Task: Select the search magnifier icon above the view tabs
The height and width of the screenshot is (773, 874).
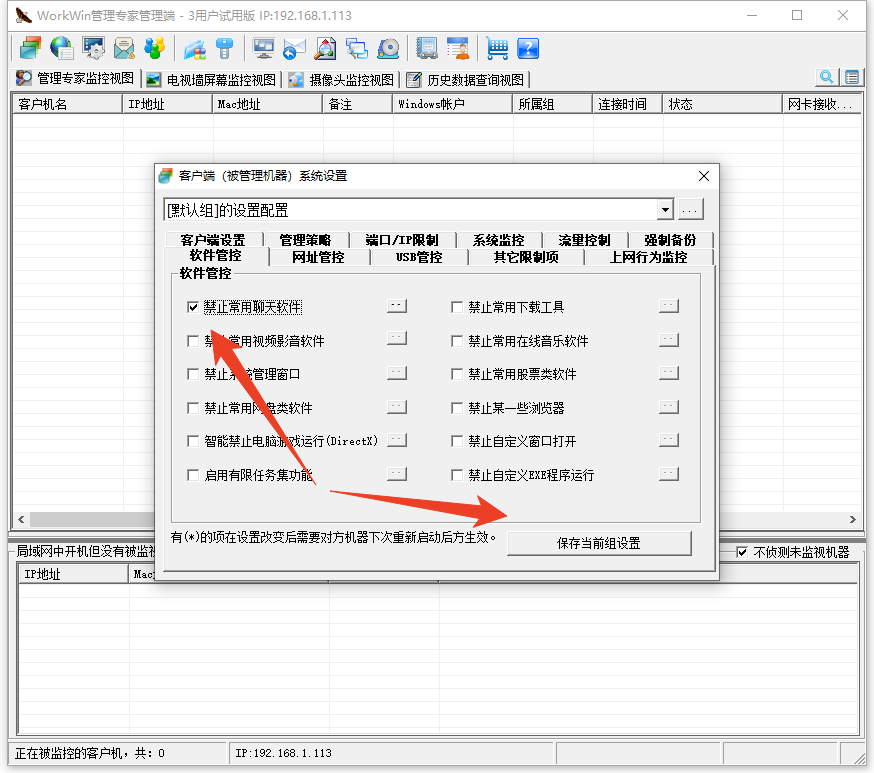Action: pyautogui.click(x=826, y=77)
